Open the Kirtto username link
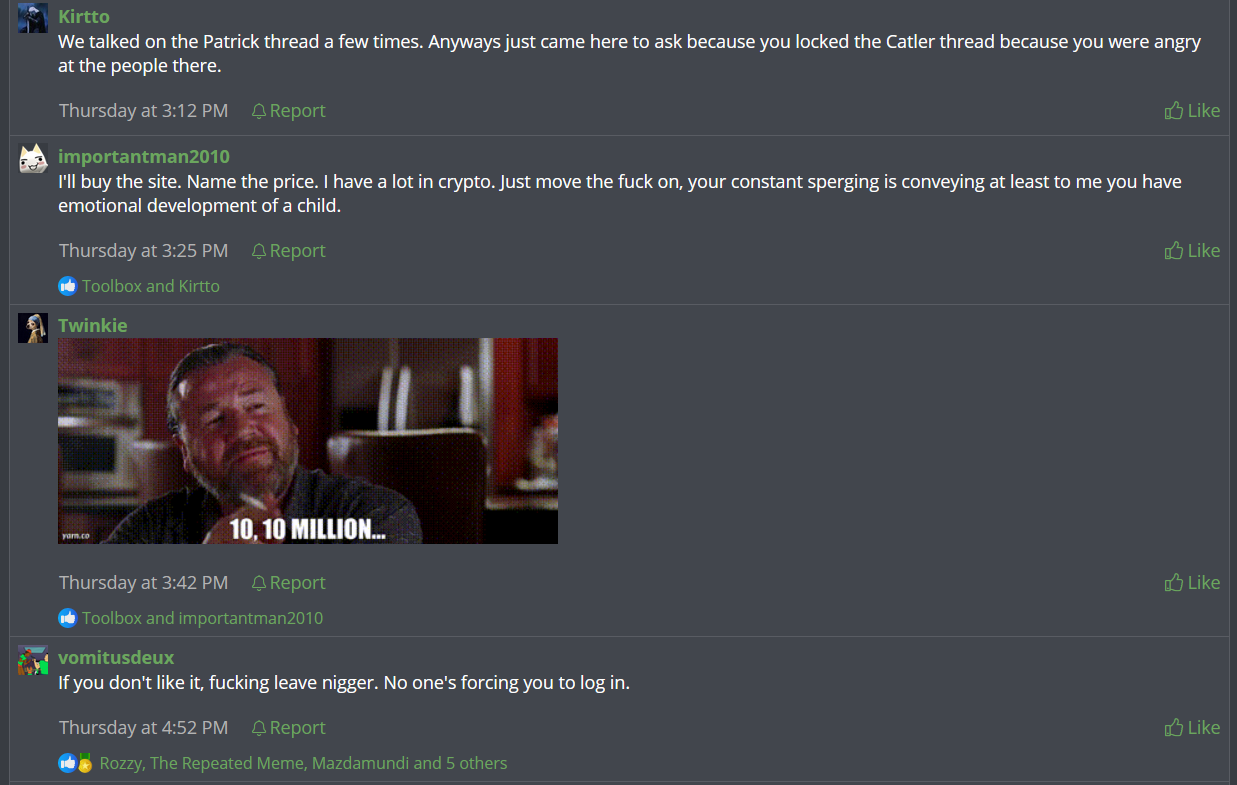This screenshot has height=785, width=1237. 84,17
